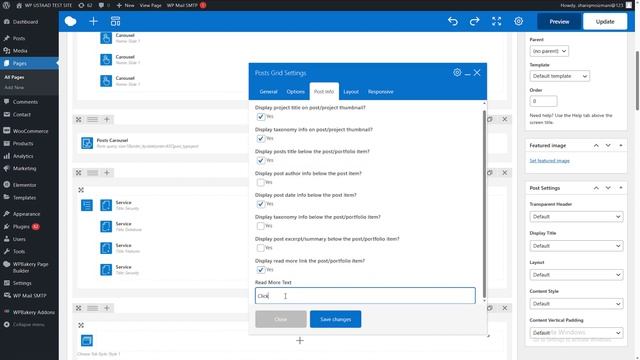The height and width of the screenshot is (360, 640).
Task: Open Layout dropdown in Post Settings
Action: 576,275
